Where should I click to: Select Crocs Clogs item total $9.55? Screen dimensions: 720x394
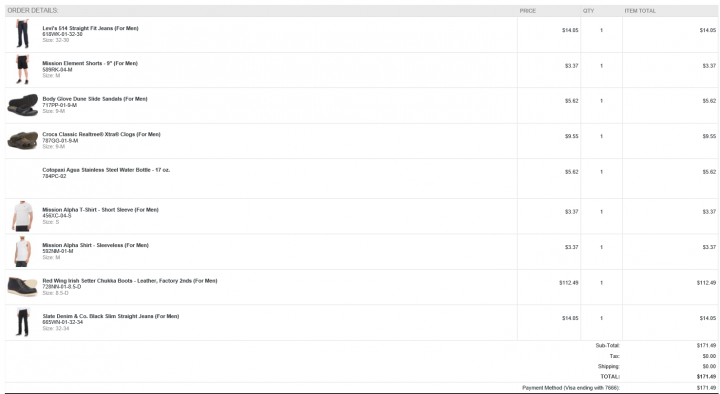(x=709, y=136)
